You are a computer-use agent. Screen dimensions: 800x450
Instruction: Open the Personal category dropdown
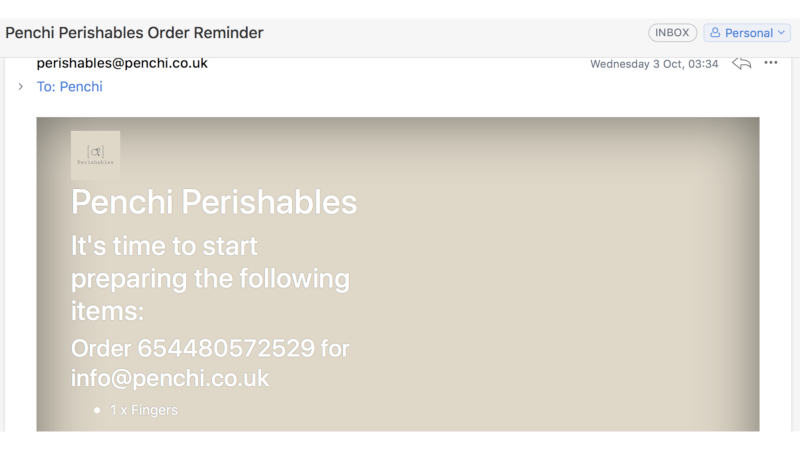point(747,33)
